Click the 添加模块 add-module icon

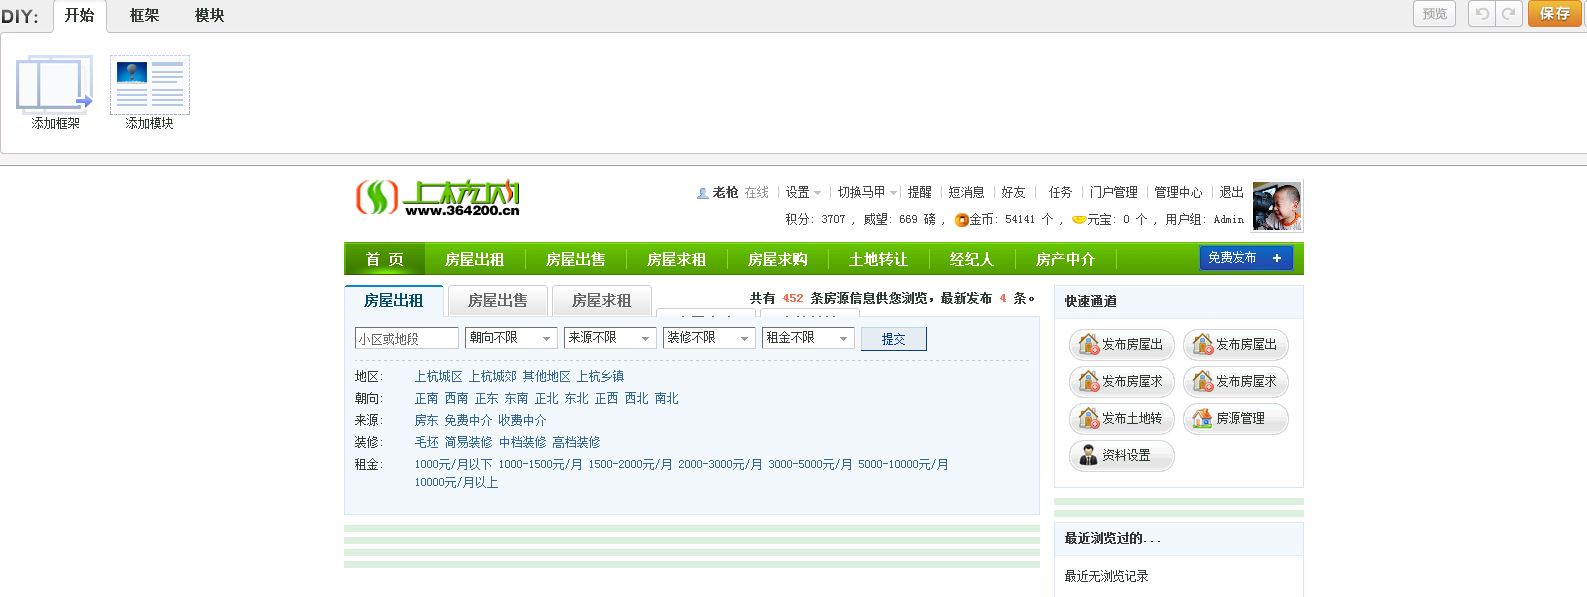[x=150, y=84]
